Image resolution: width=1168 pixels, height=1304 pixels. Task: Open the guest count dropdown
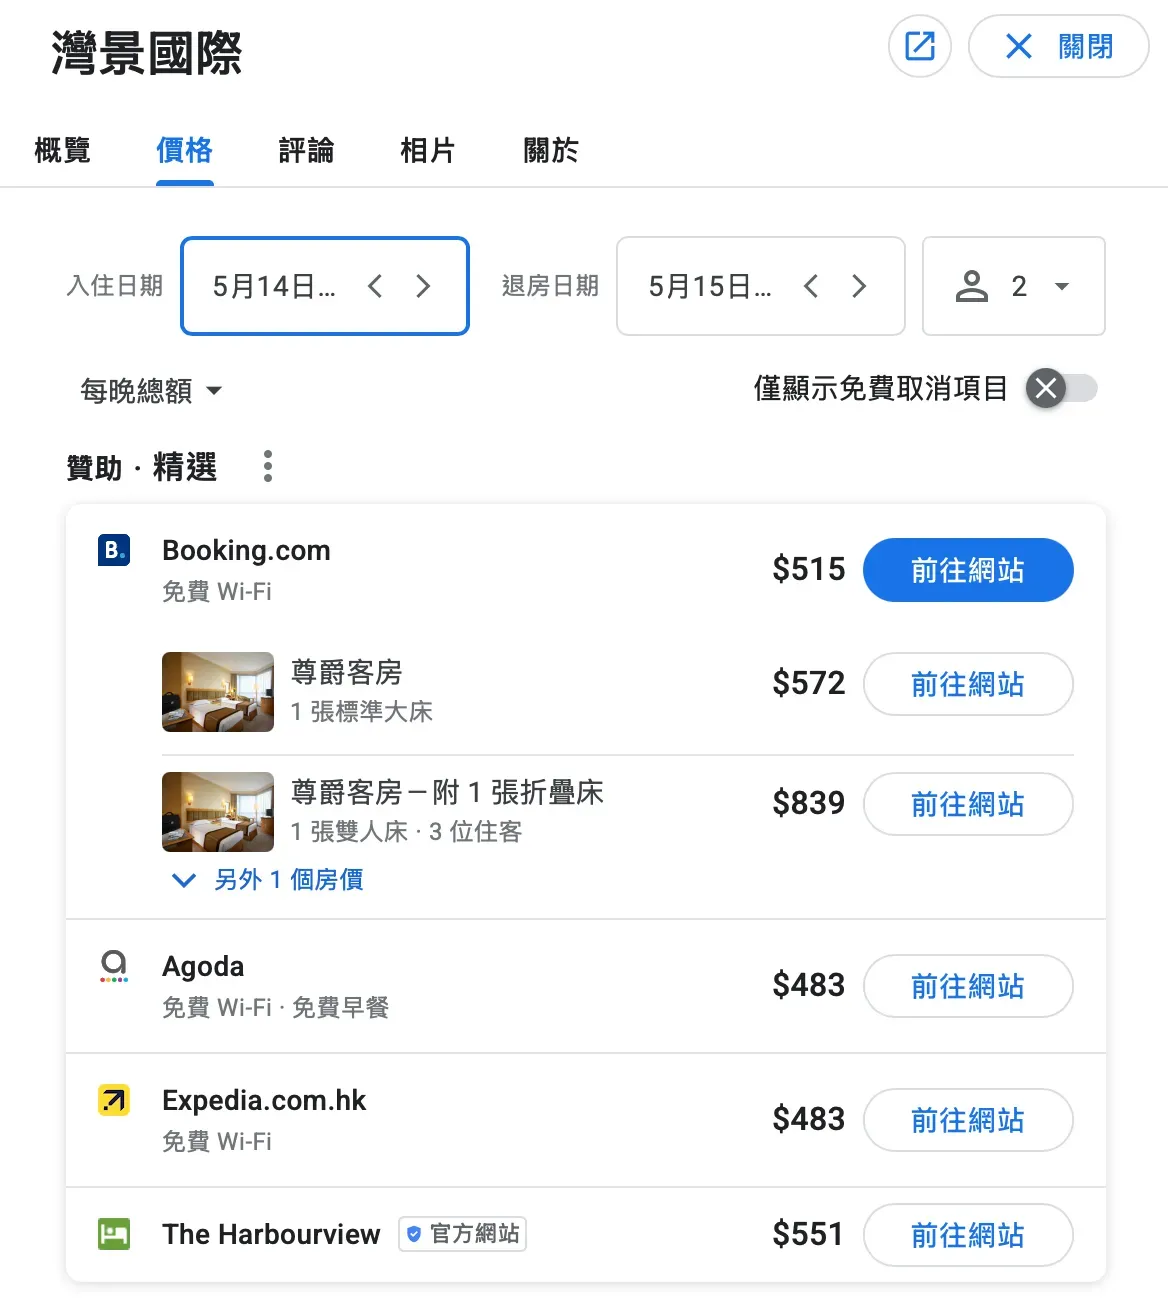1014,286
